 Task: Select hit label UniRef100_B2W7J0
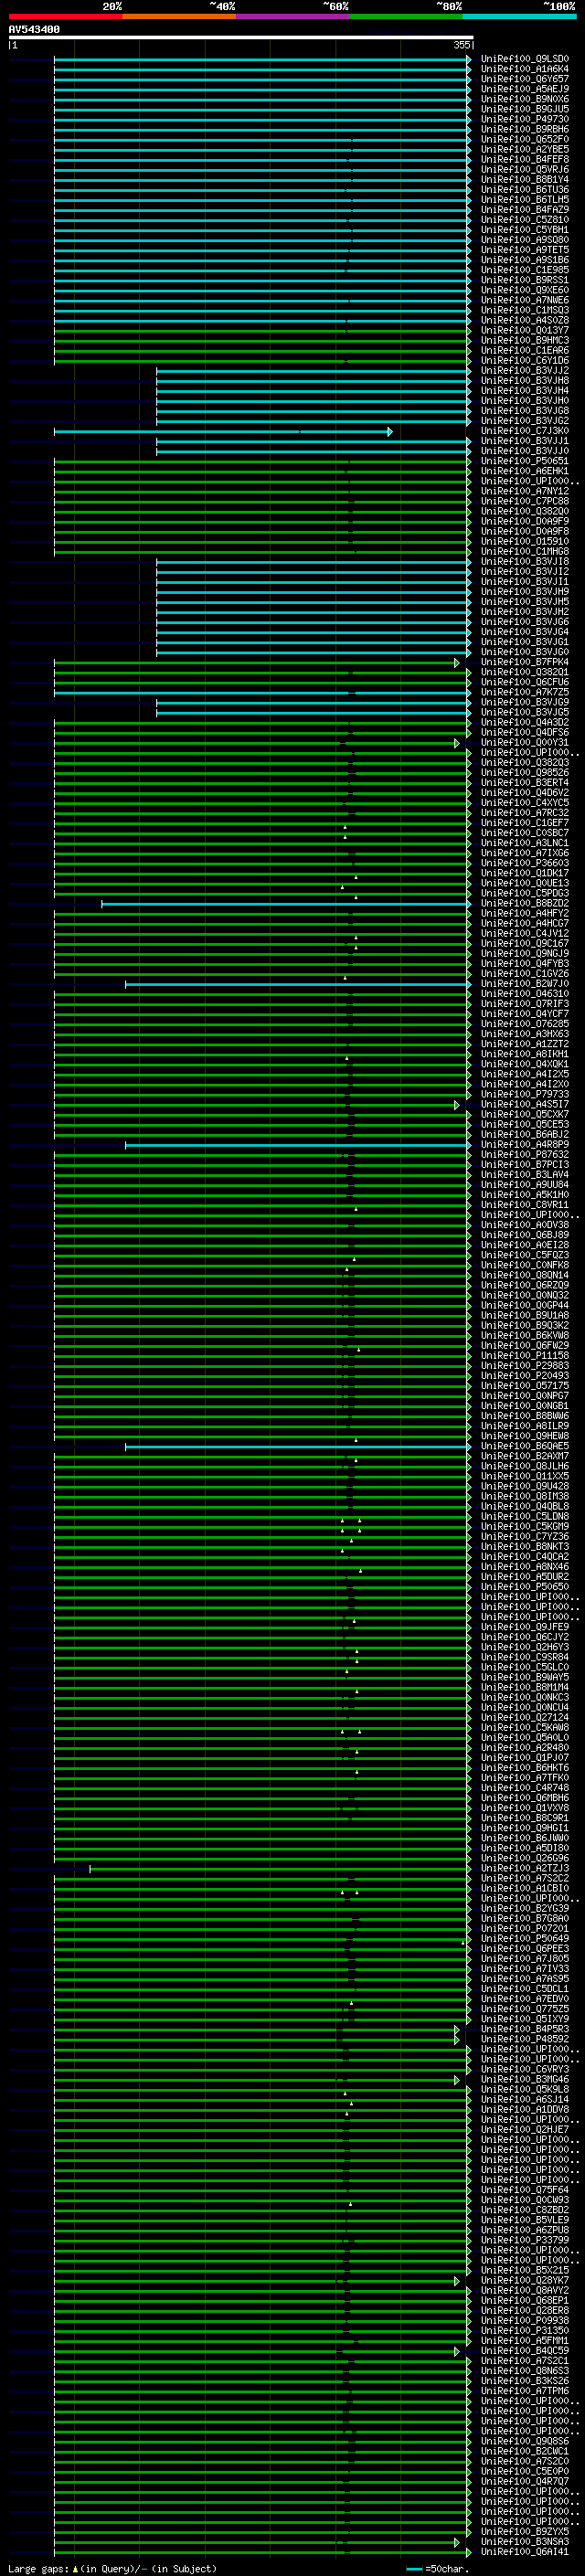(525, 983)
